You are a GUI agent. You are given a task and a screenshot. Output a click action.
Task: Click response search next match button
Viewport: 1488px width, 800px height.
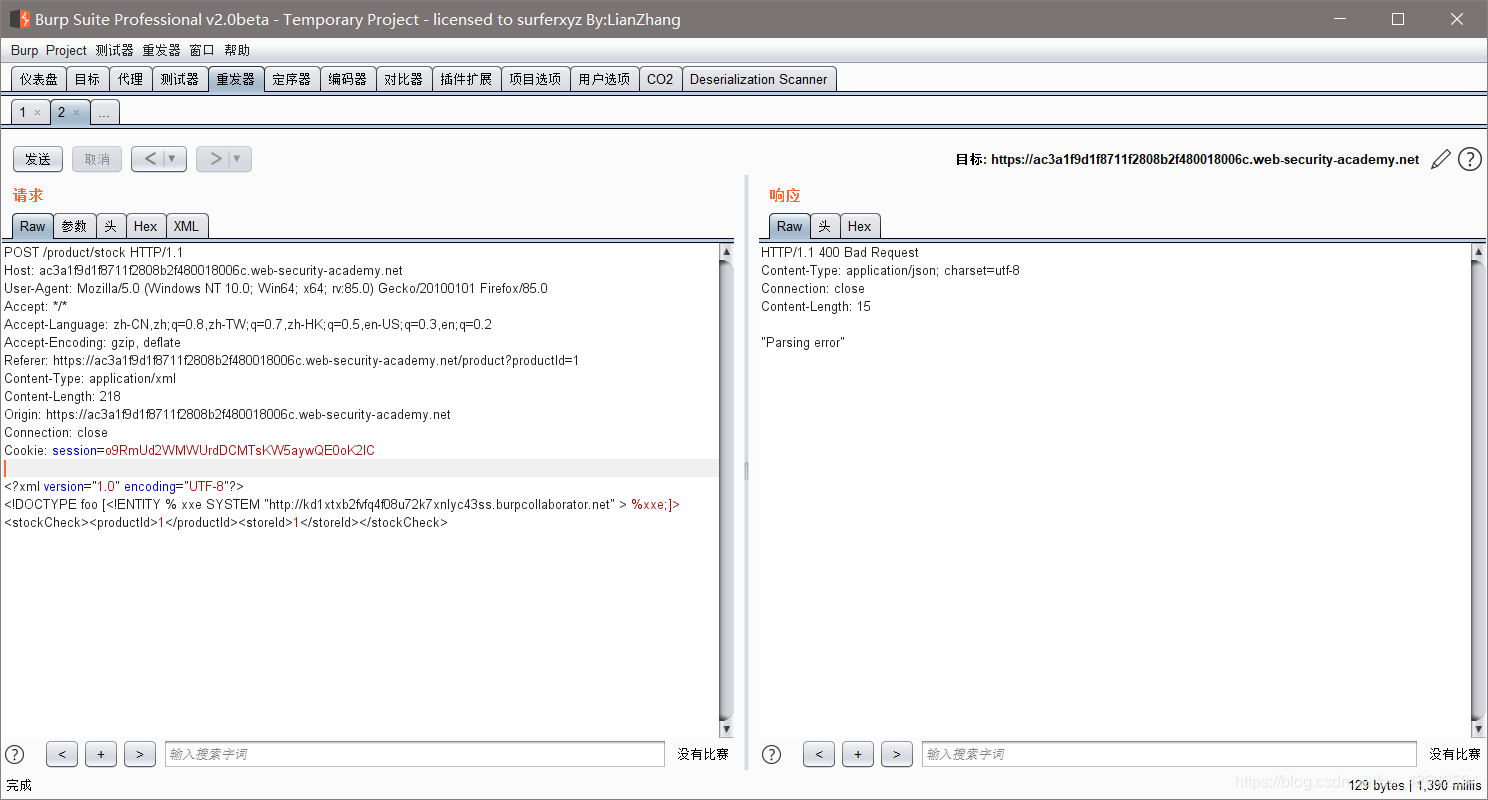(x=896, y=754)
